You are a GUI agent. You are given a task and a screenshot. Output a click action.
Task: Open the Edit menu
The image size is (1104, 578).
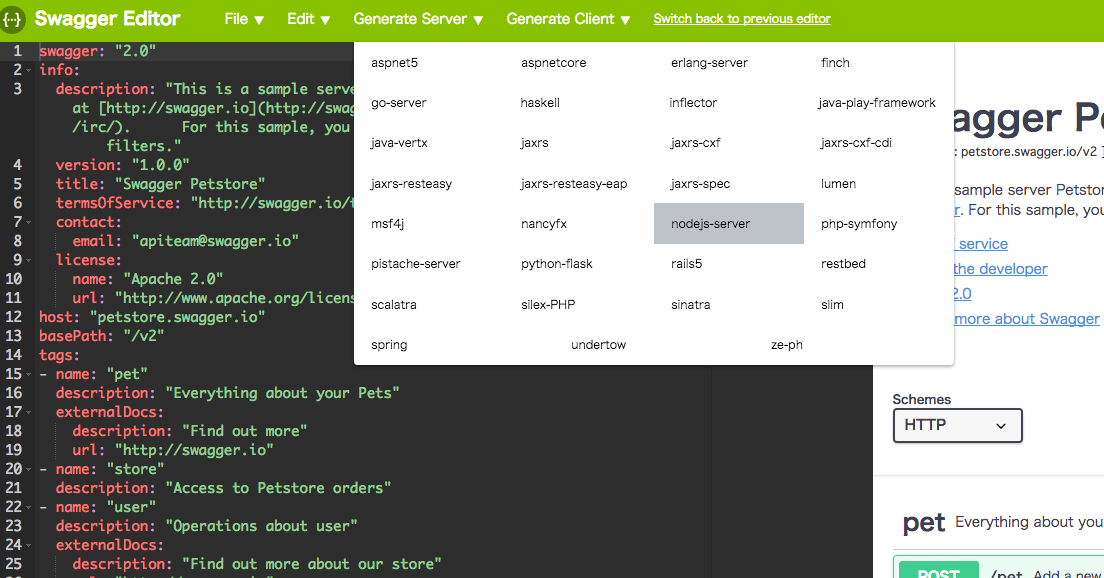[x=308, y=19]
